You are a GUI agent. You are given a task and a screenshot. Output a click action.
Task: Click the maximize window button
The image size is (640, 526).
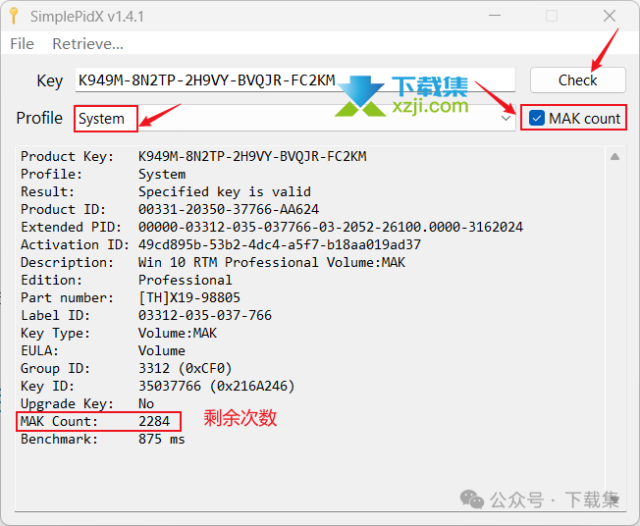551,16
